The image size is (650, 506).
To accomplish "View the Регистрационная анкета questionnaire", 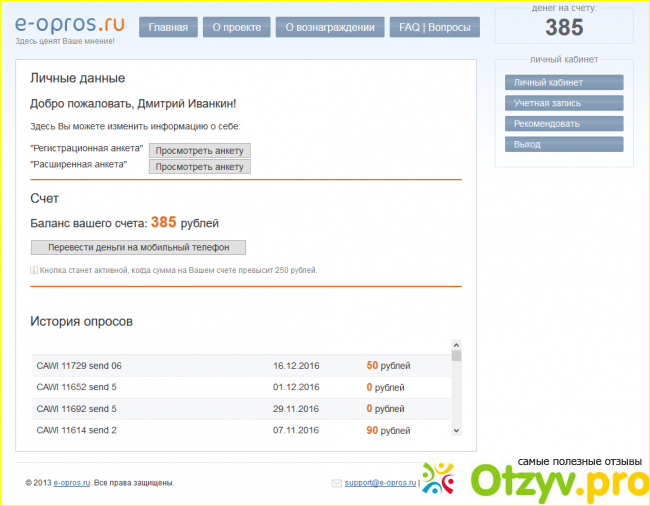I will pyautogui.click(x=199, y=150).
